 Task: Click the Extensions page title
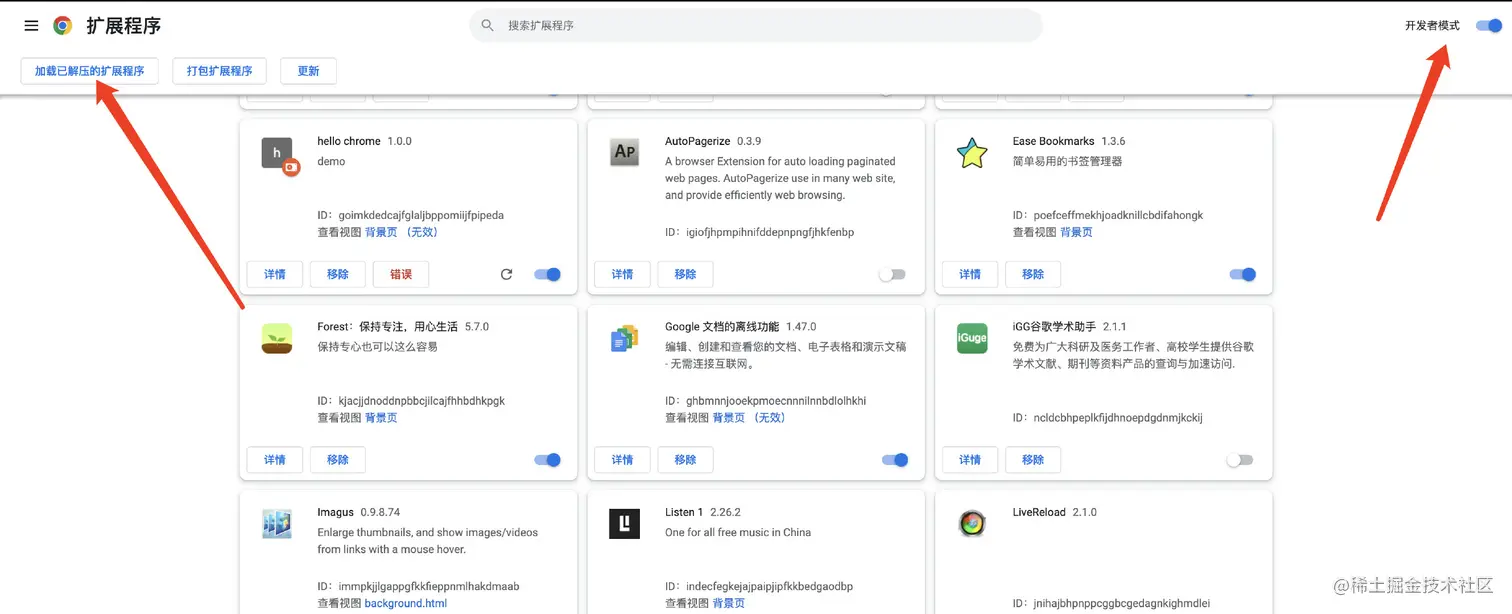[123, 26]
